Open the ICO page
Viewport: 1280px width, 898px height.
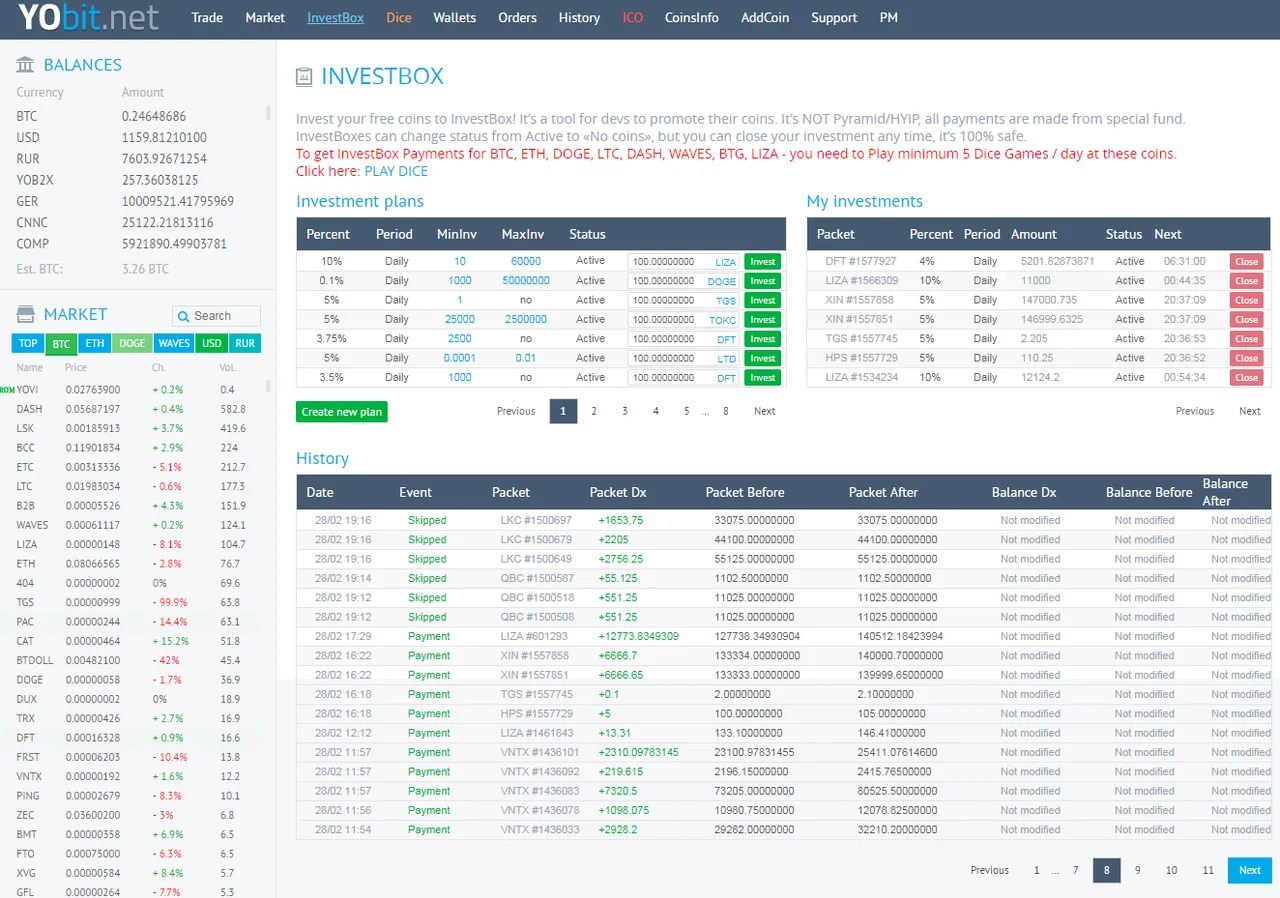[632, 17]
